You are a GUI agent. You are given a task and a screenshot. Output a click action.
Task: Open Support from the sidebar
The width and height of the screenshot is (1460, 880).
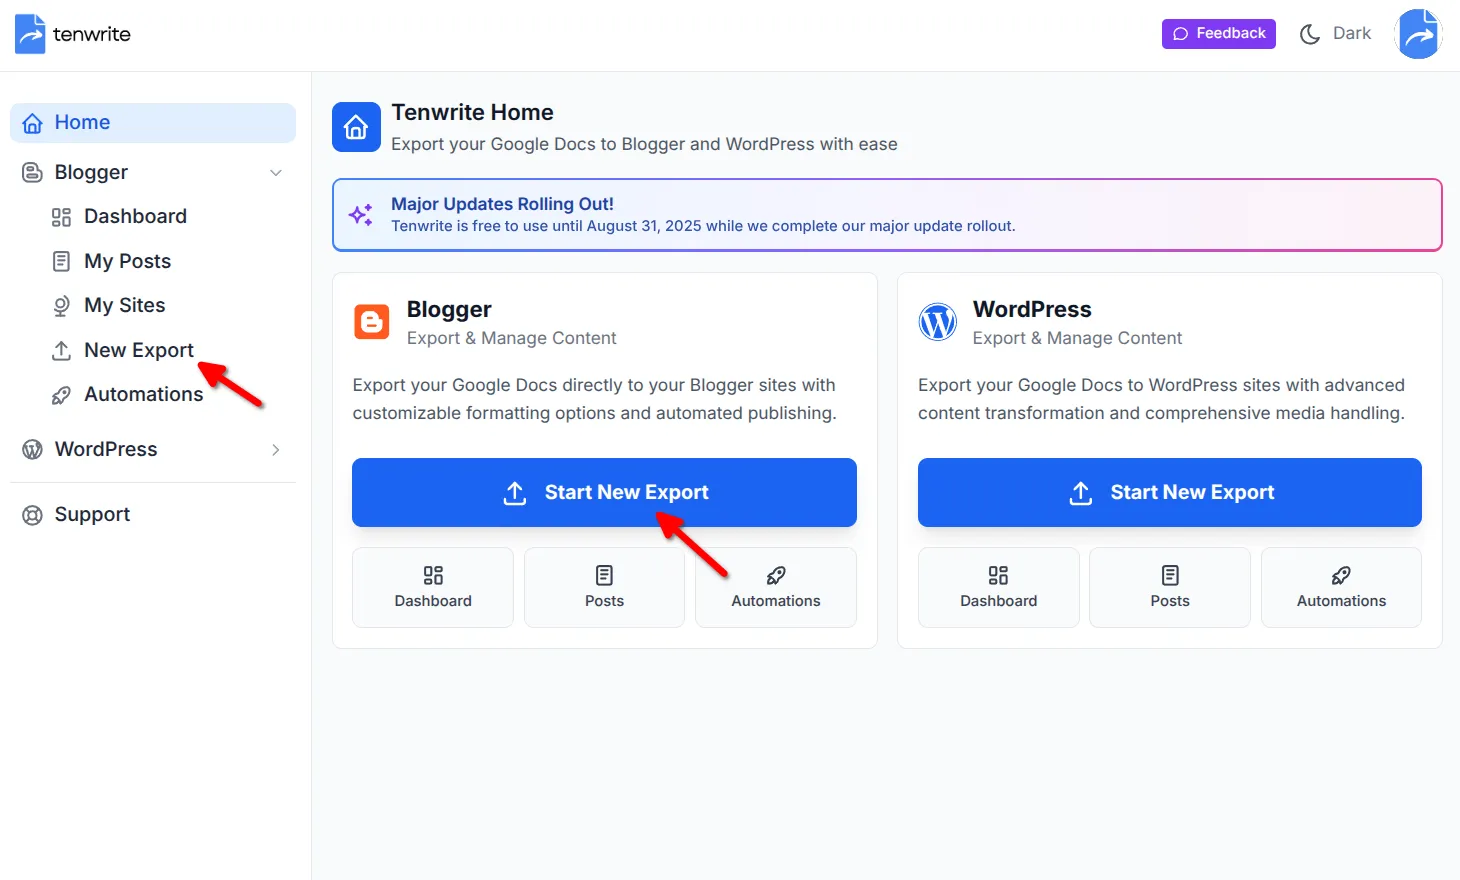tap(92, 514)
